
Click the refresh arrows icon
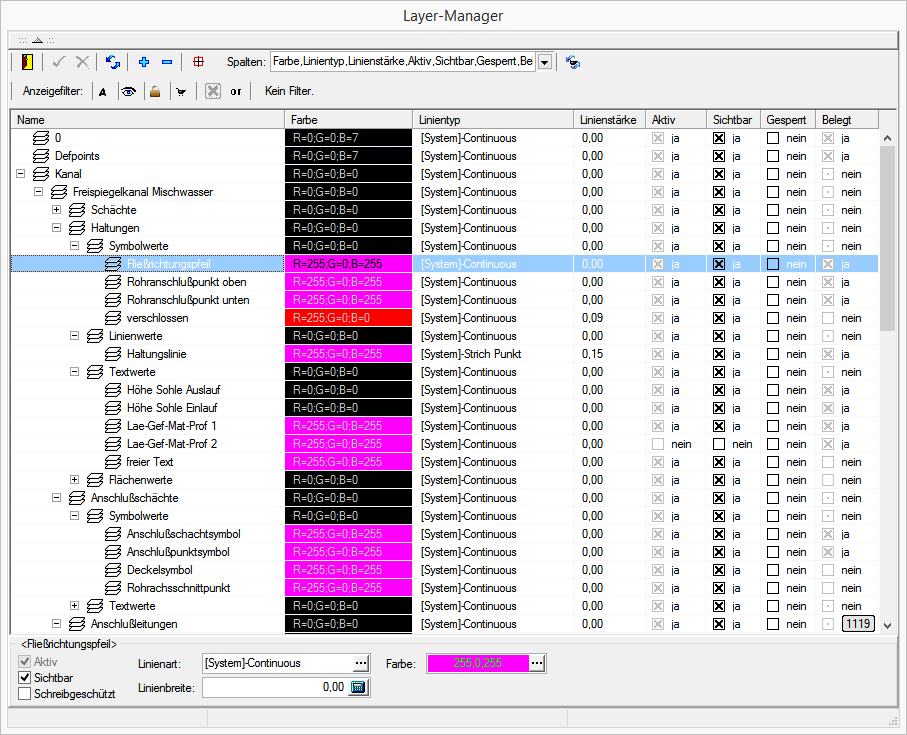(x=113, y=62)
